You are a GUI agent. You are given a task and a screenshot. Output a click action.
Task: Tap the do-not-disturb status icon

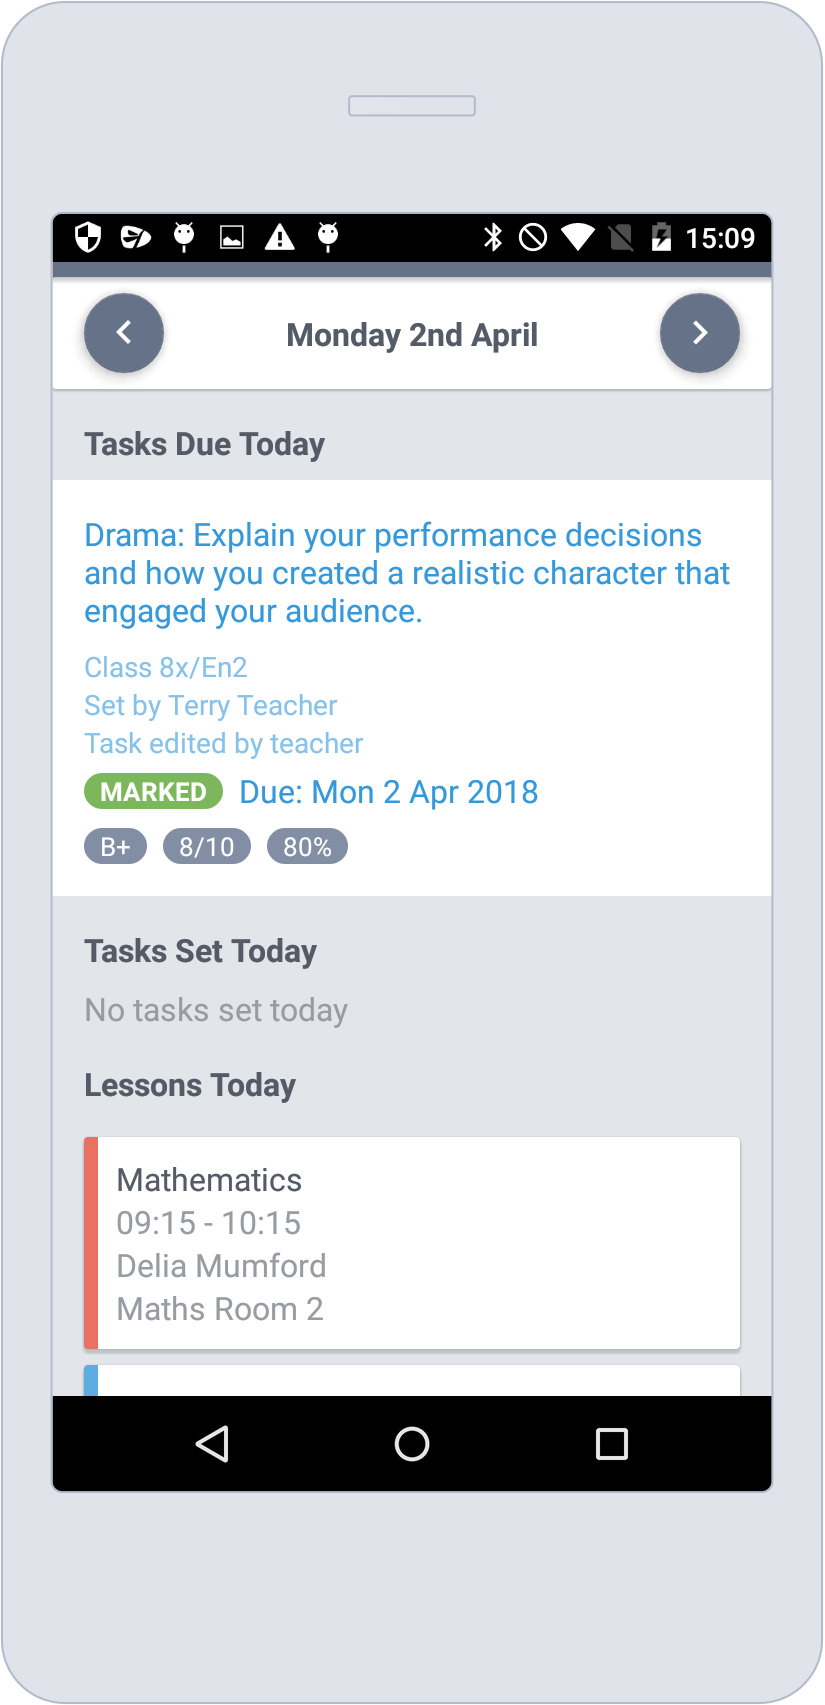click(534, 238)
